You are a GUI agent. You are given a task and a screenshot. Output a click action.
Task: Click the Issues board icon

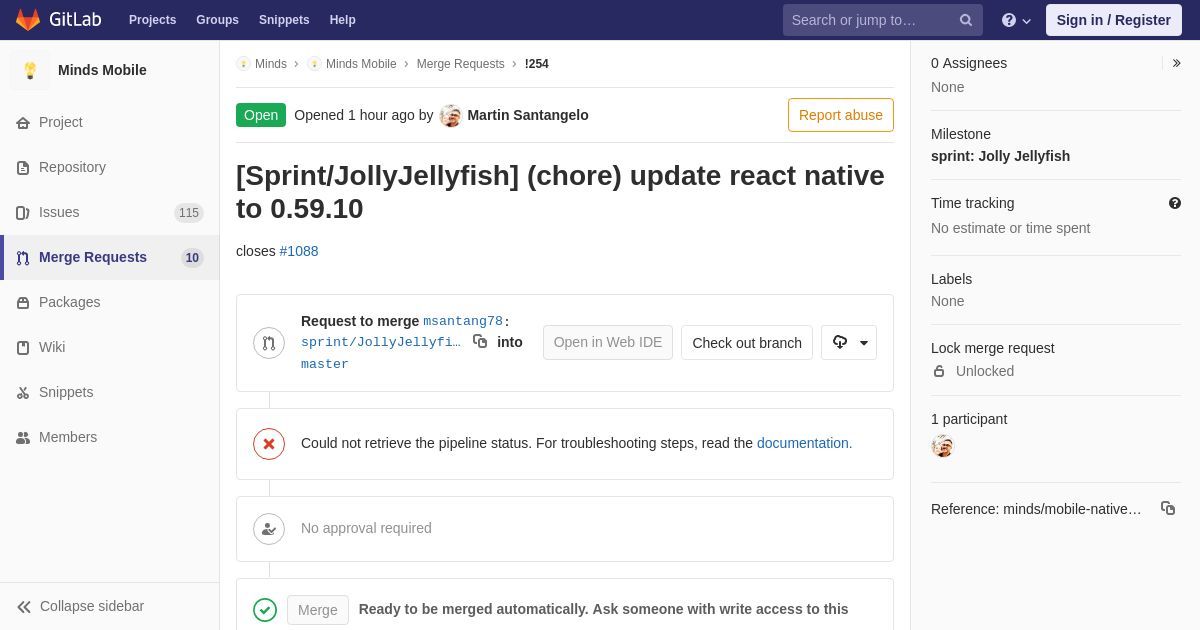(x=23, y=213)
